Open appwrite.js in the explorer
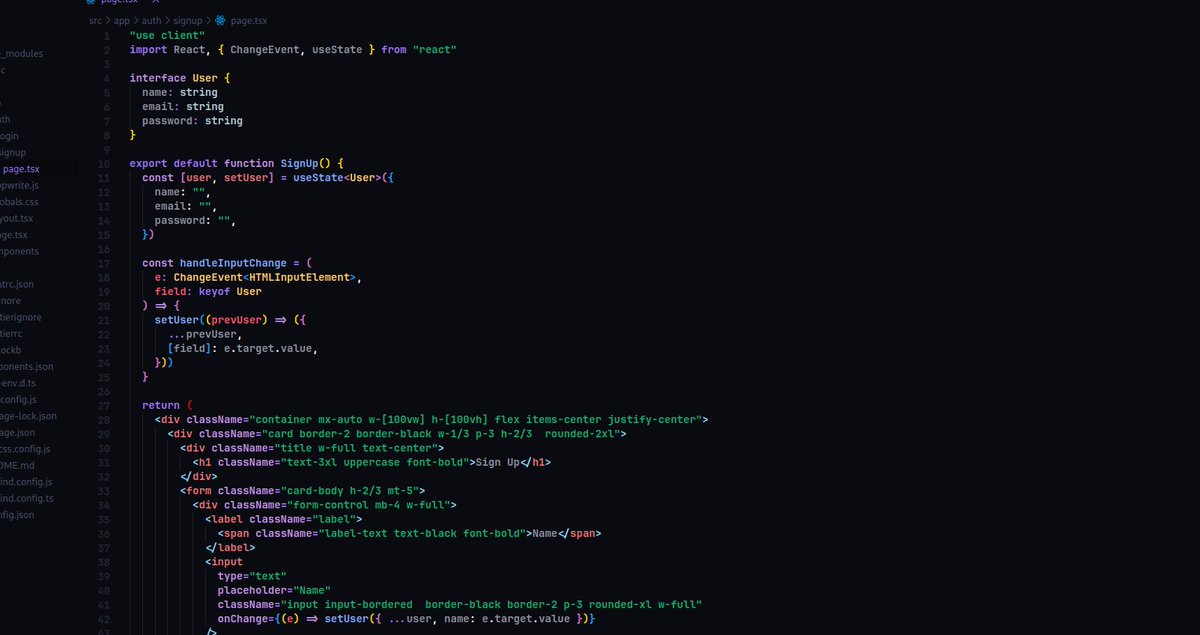 tap(20, 185)
